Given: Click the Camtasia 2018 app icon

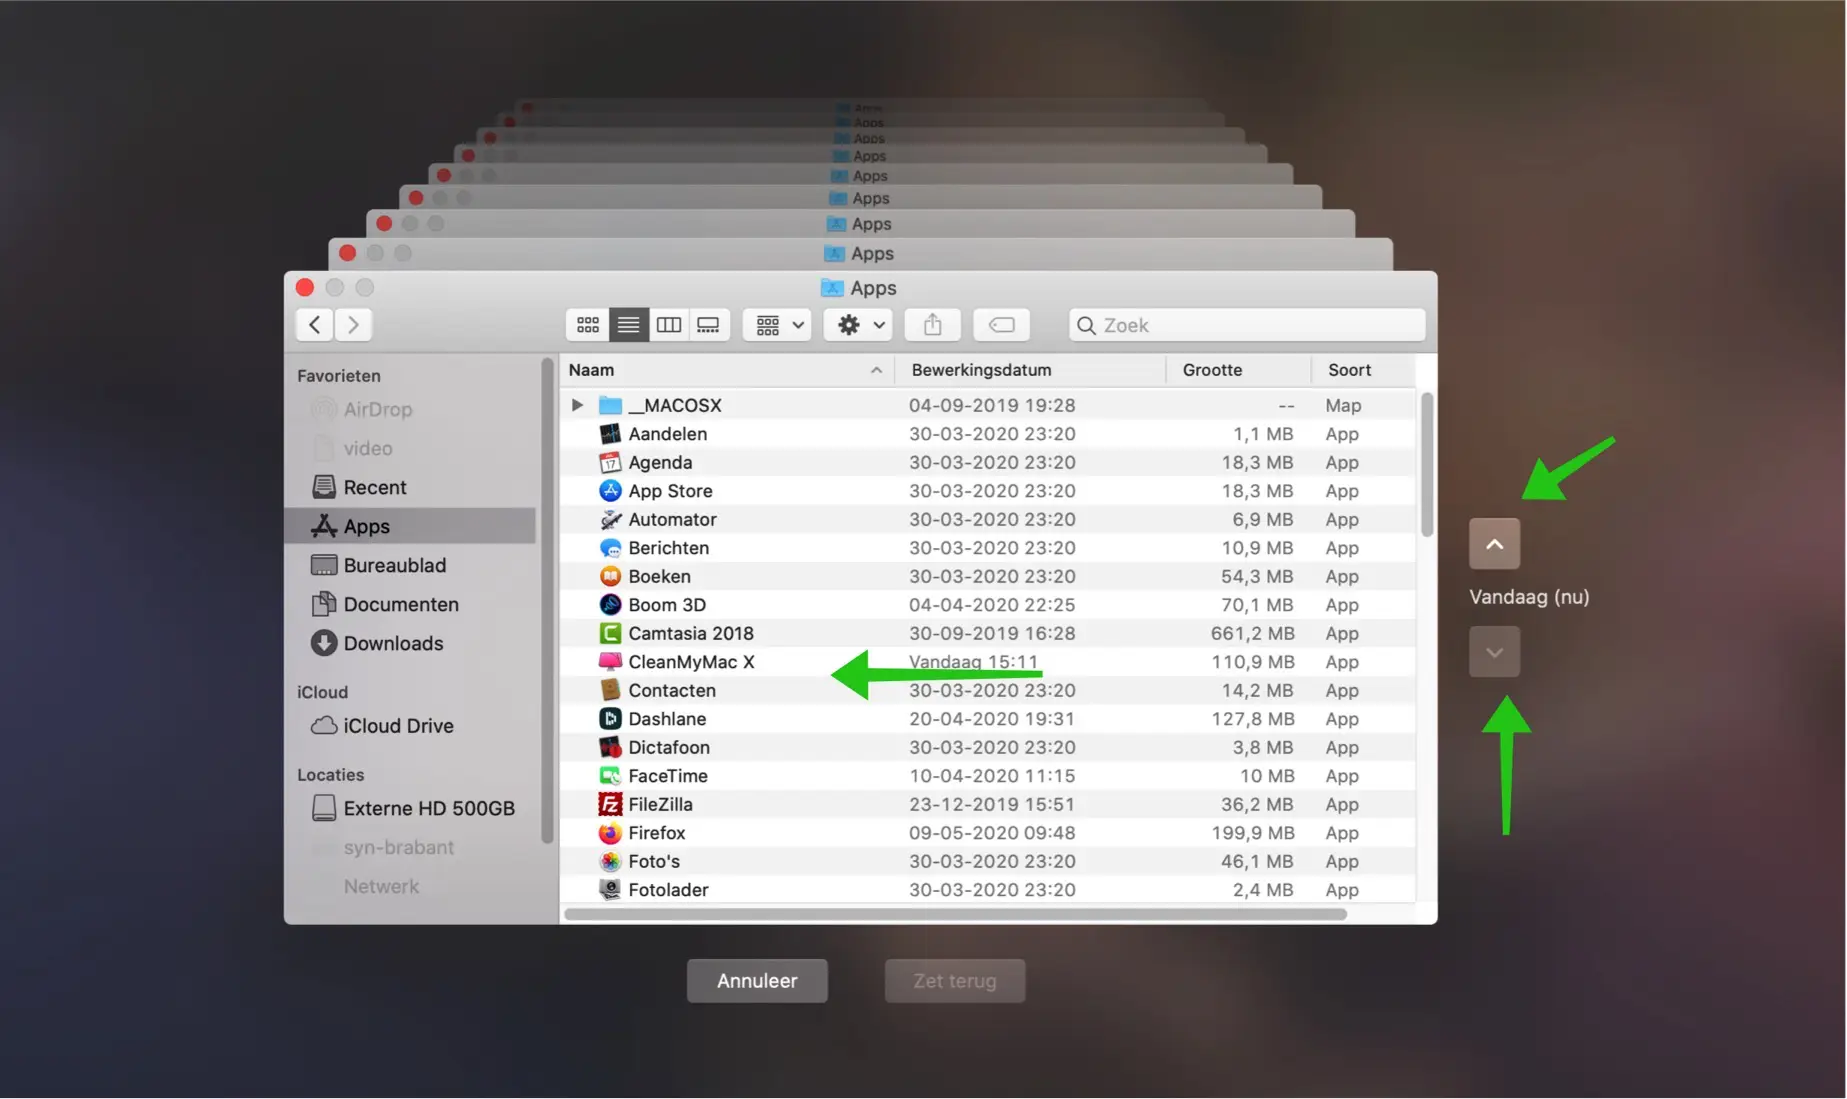Looking at the screenshot, I should (x=610, y=633).
